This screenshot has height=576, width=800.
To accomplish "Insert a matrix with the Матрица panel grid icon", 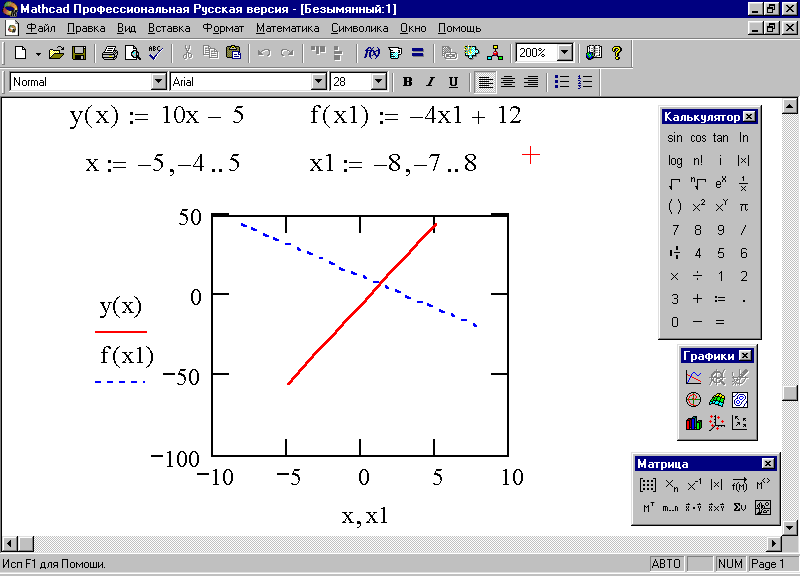I will coord(647,485).
